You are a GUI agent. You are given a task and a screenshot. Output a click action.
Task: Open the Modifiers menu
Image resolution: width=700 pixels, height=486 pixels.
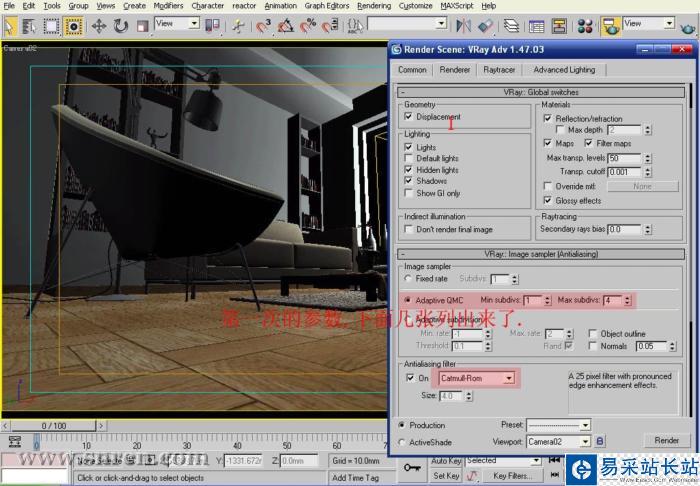coord(168,6)
